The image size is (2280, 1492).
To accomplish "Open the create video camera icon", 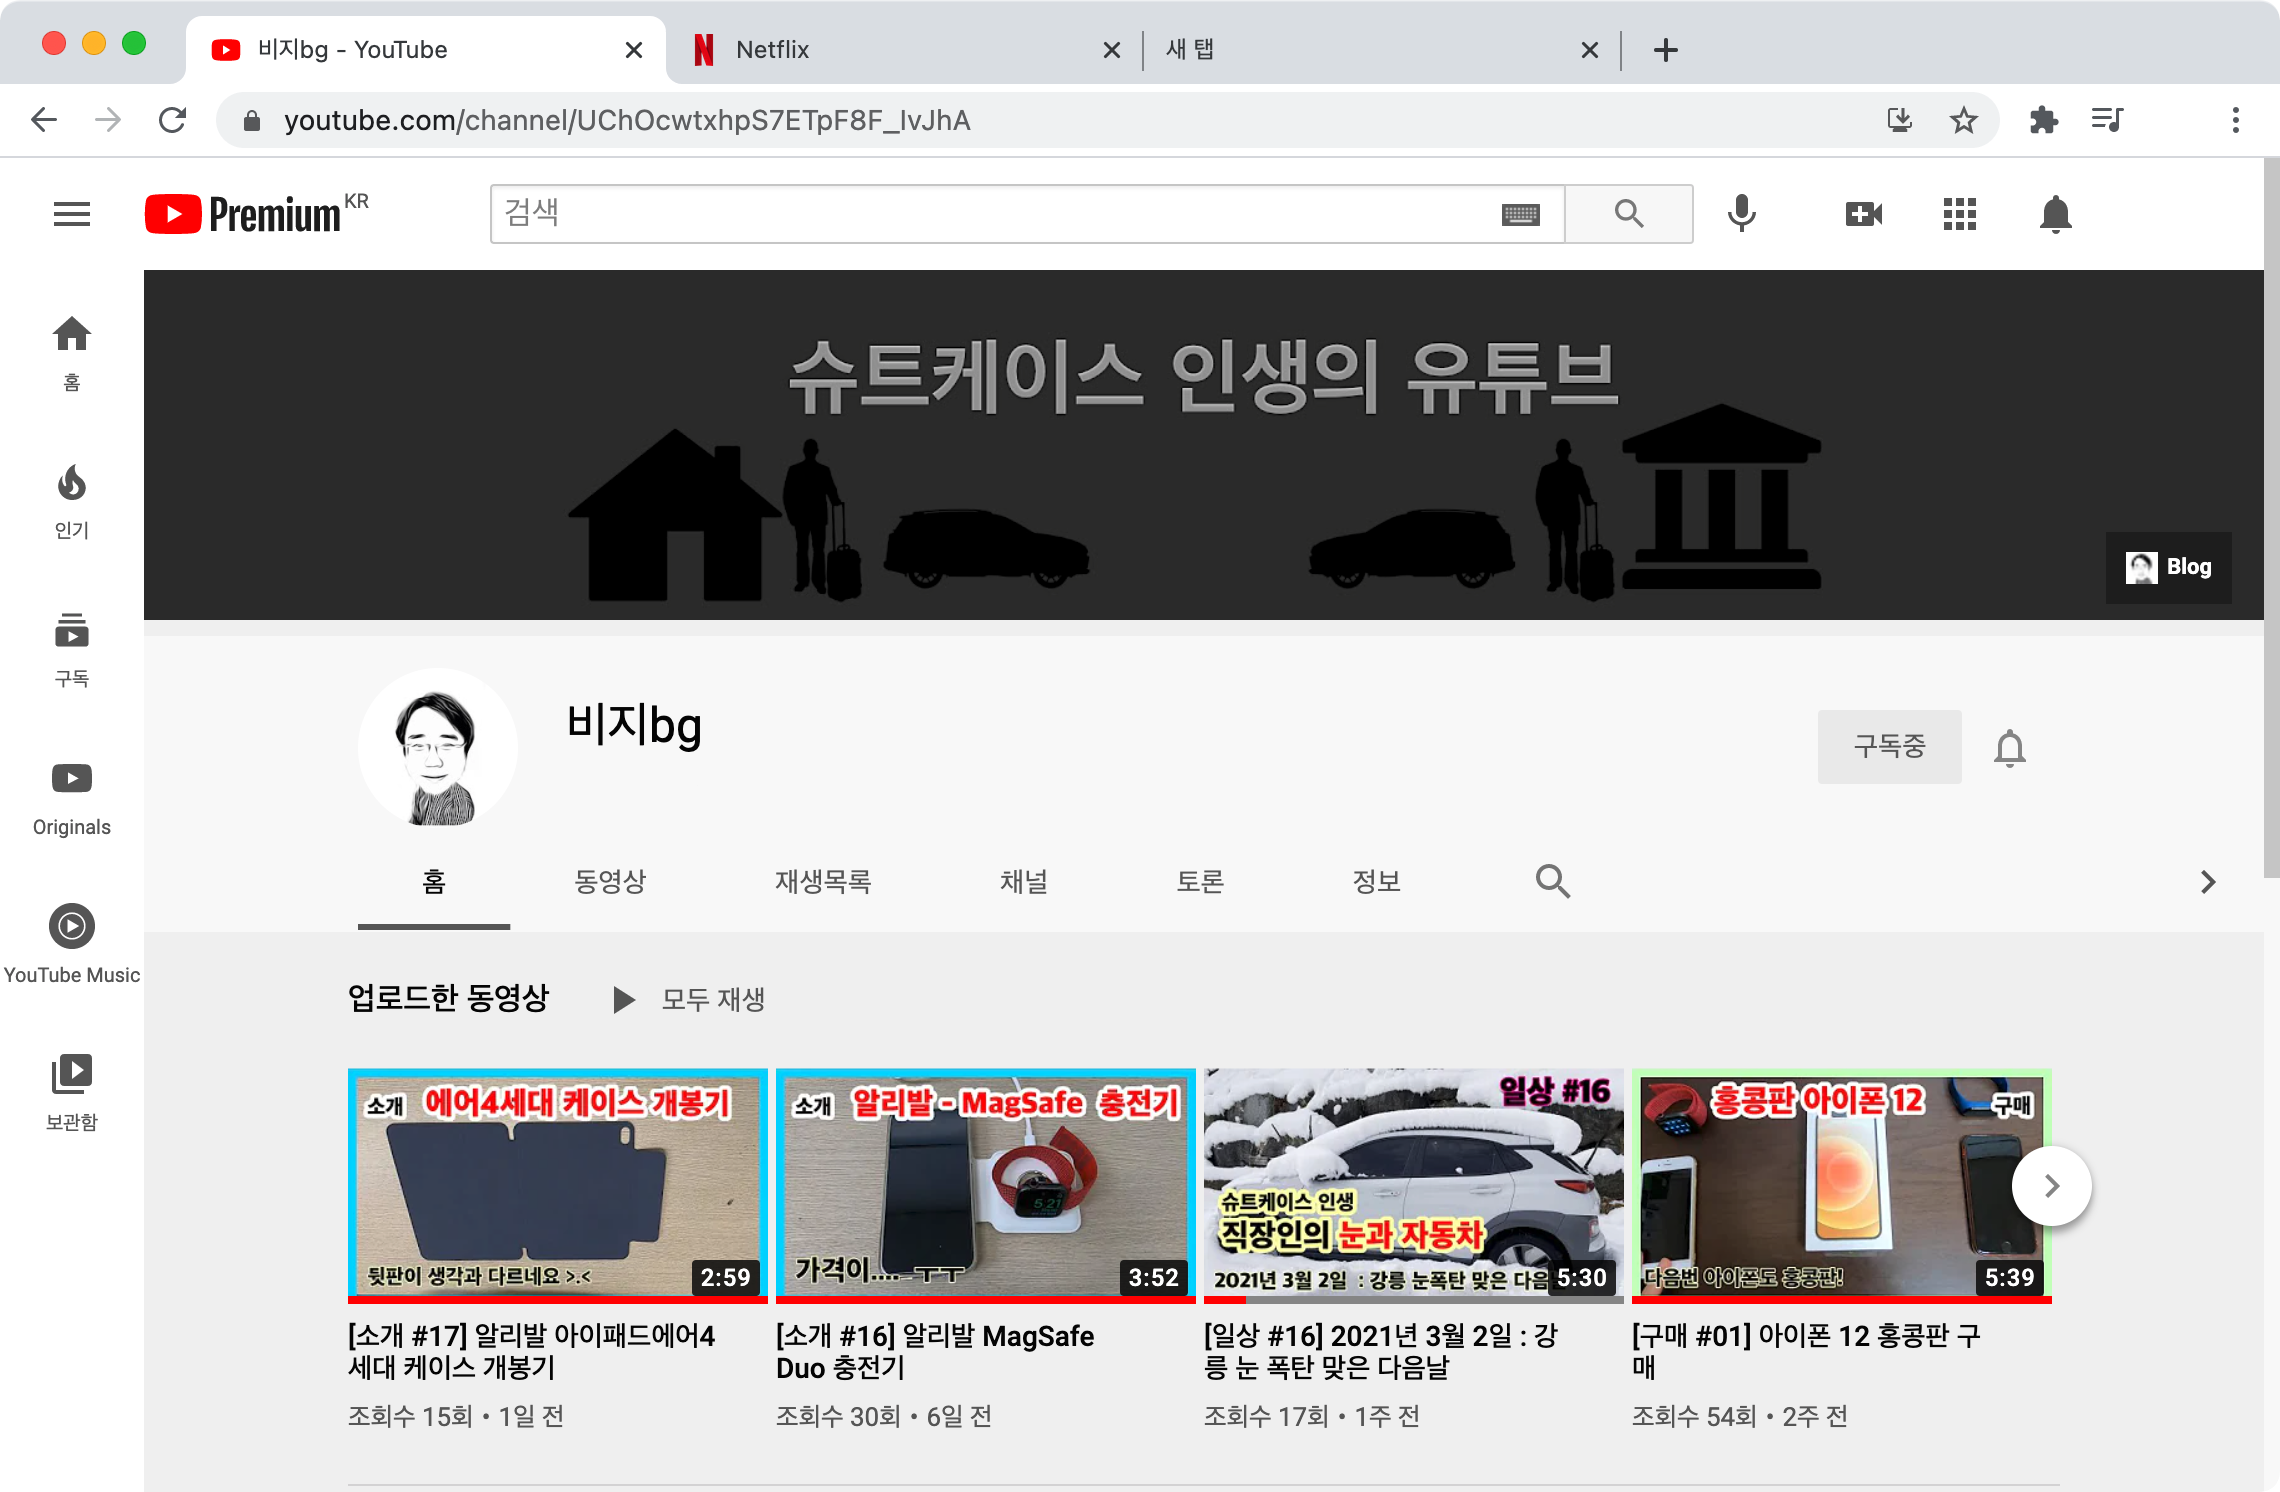I will [x=1863, y=213].
